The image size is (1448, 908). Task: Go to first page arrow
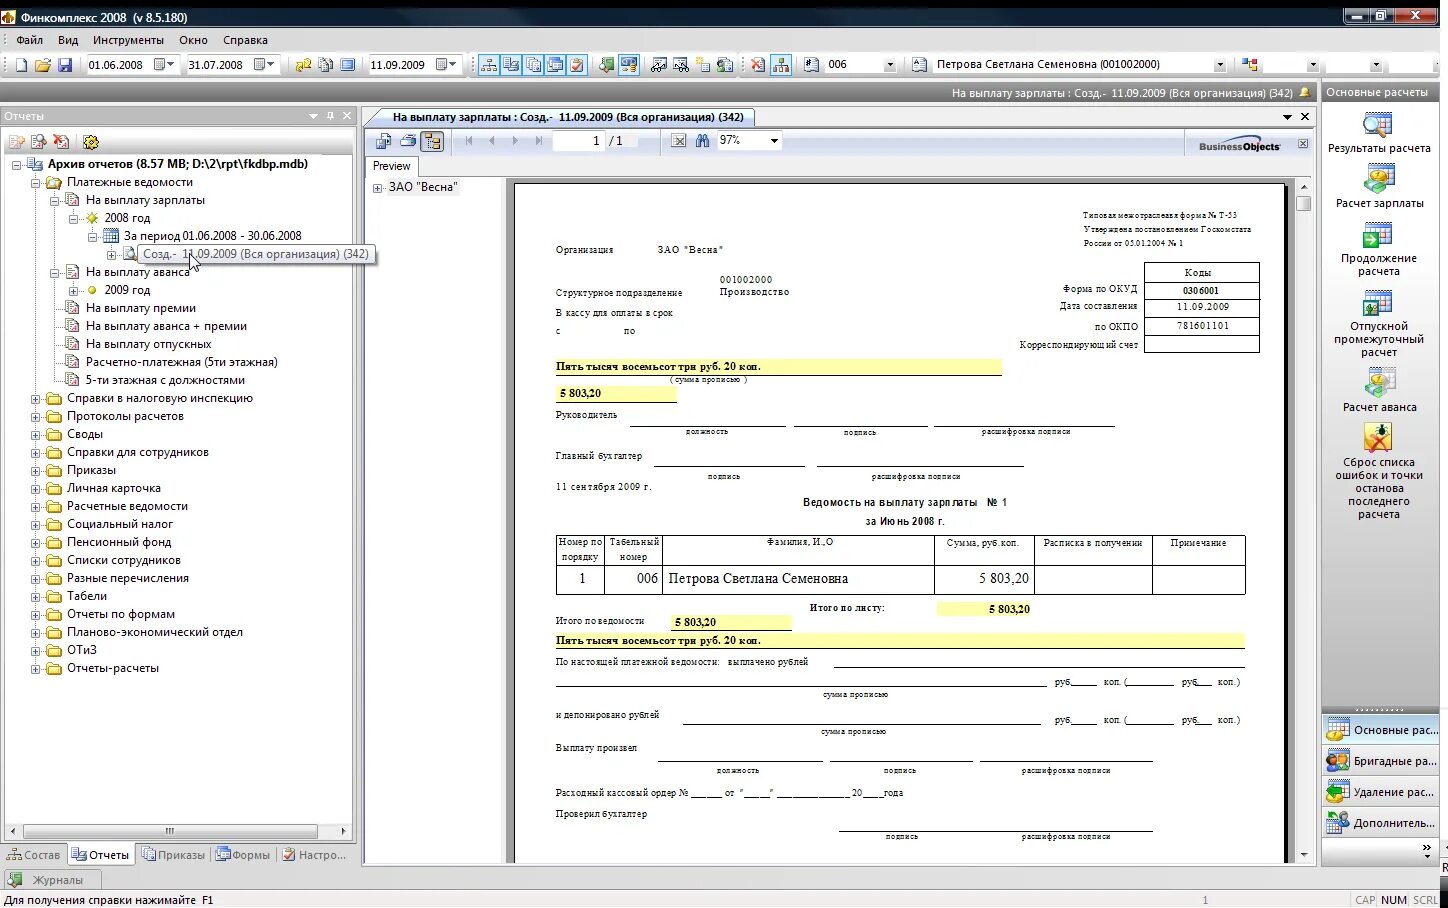tap(469, 141)
